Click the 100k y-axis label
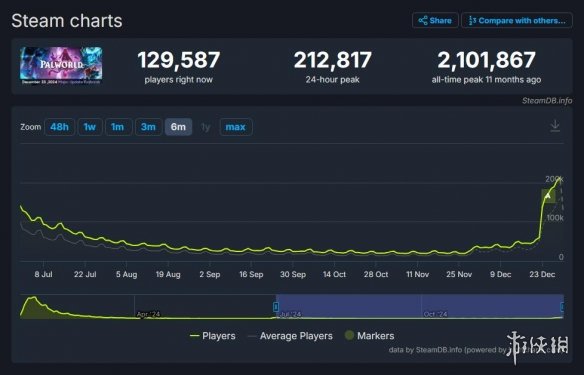The width and height of the screenshot is (584, 375). [555, 218]
